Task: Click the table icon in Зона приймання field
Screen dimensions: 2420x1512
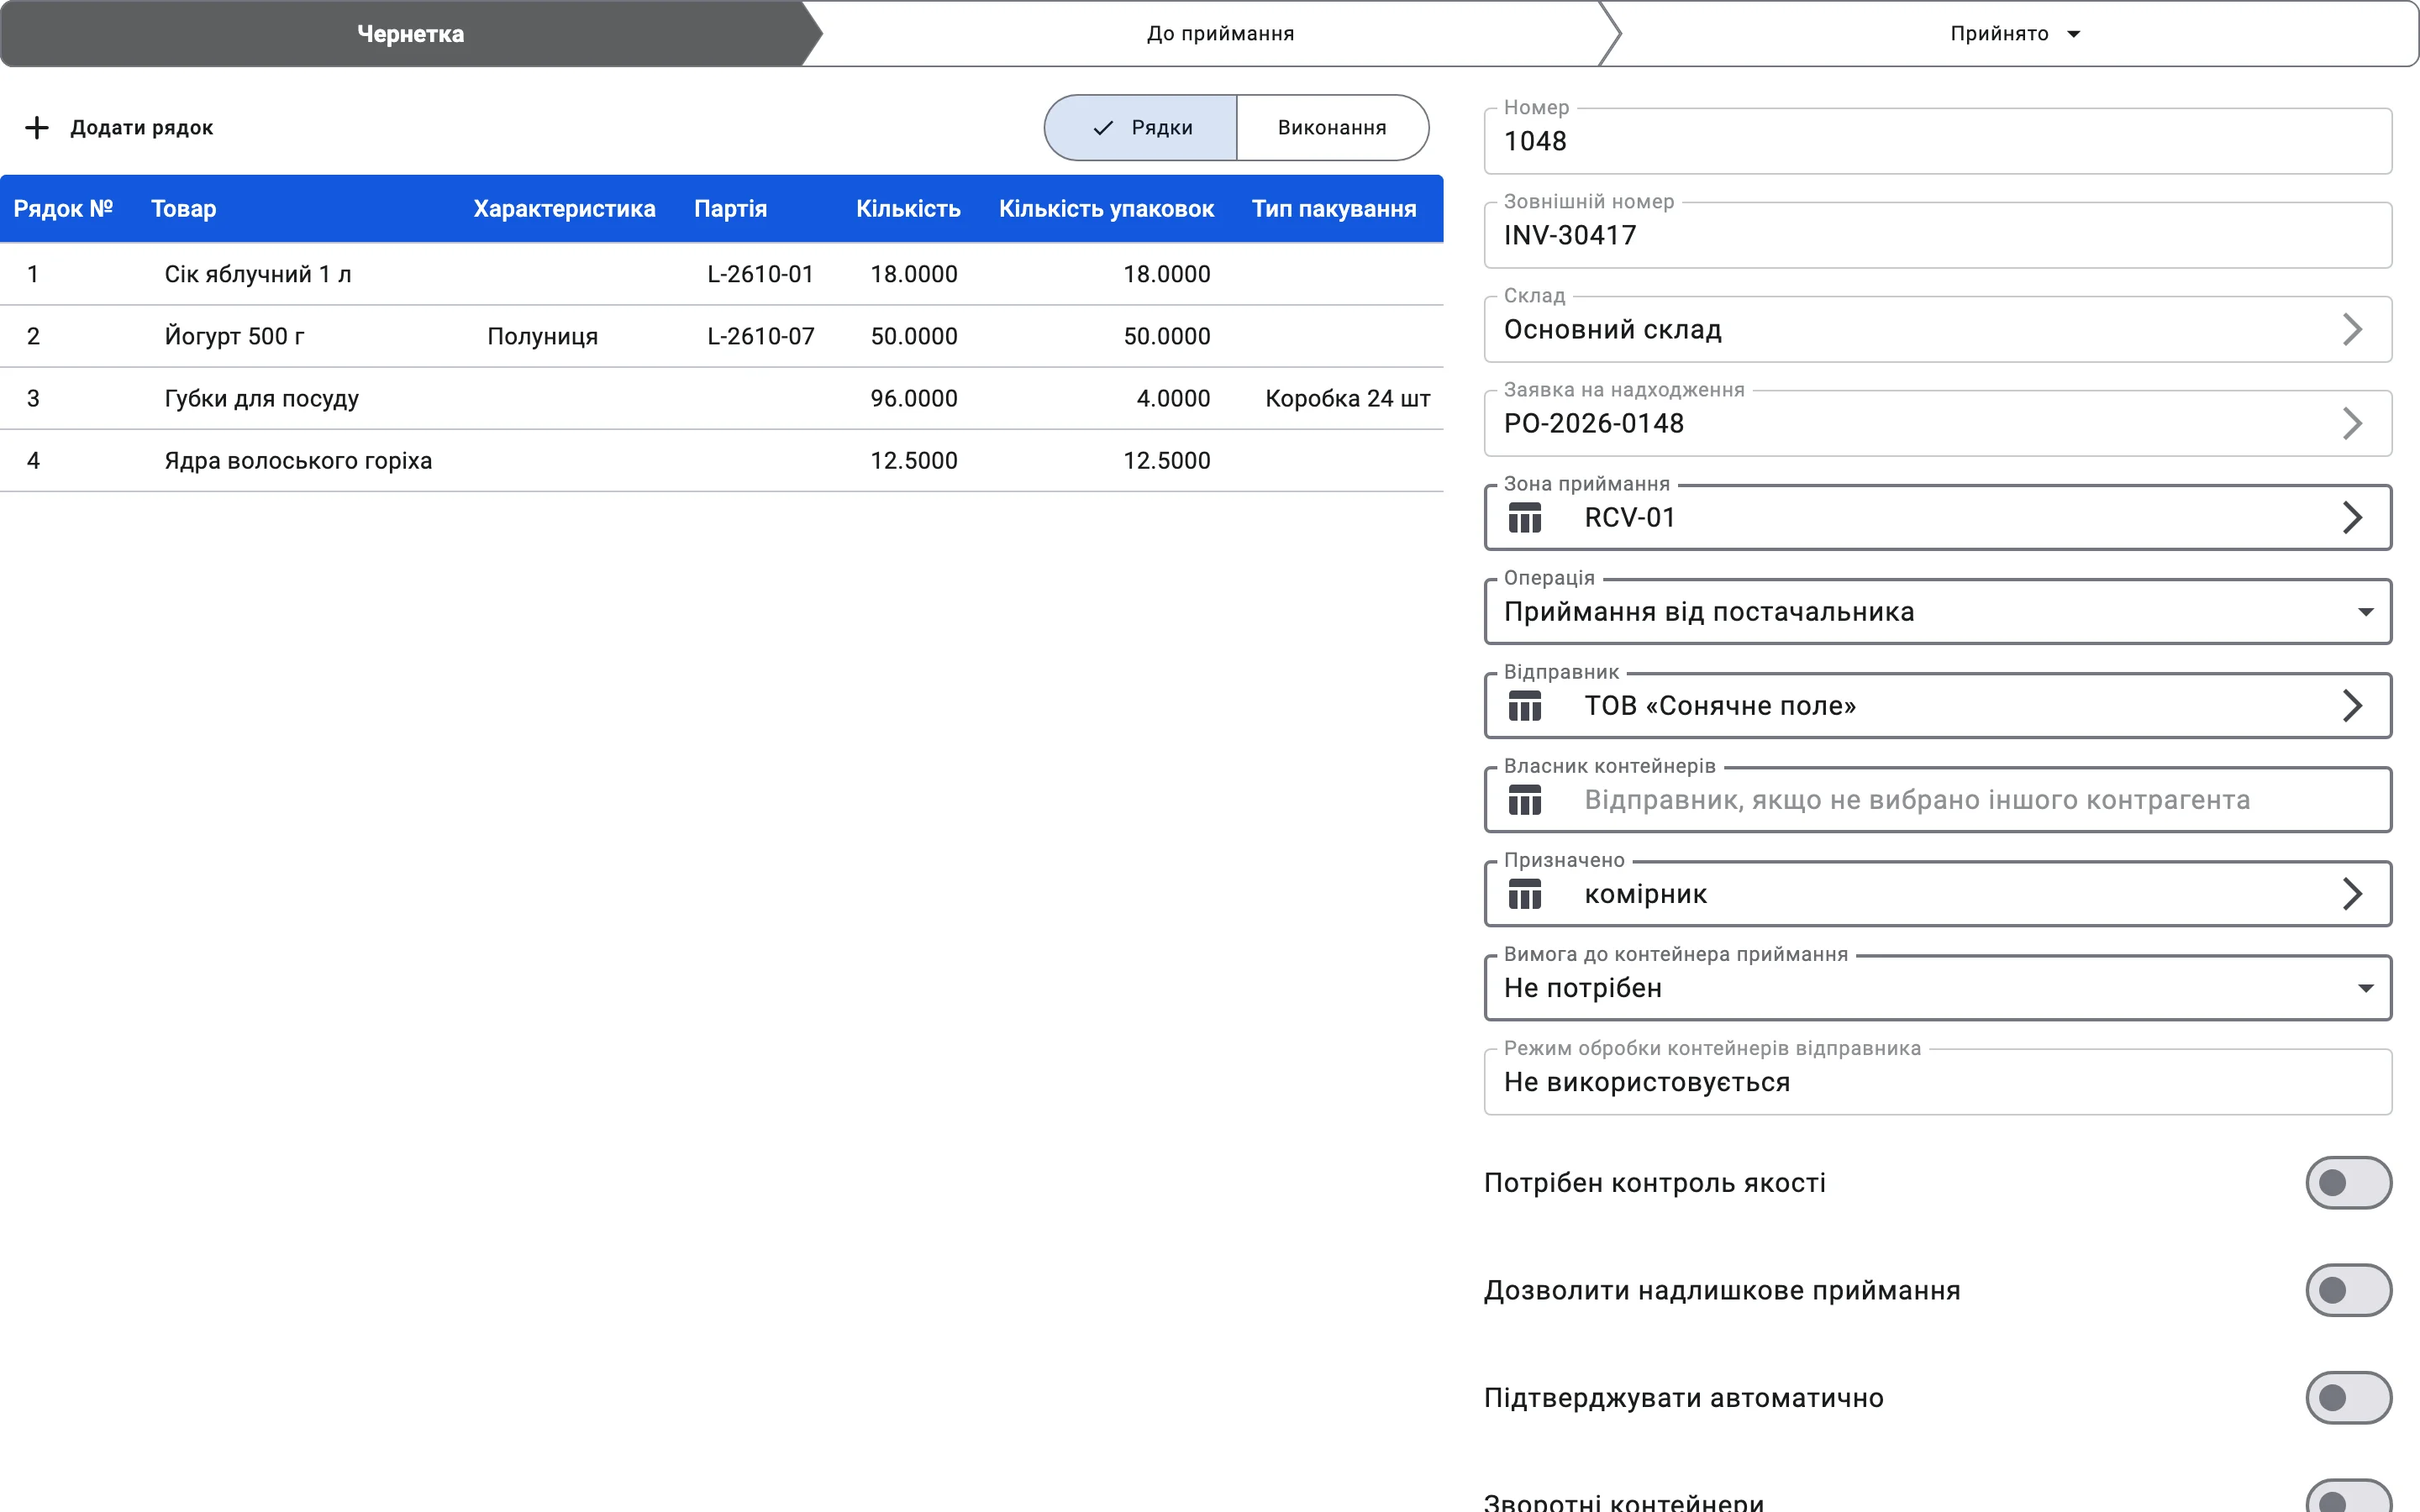Action: (1524, 518)
